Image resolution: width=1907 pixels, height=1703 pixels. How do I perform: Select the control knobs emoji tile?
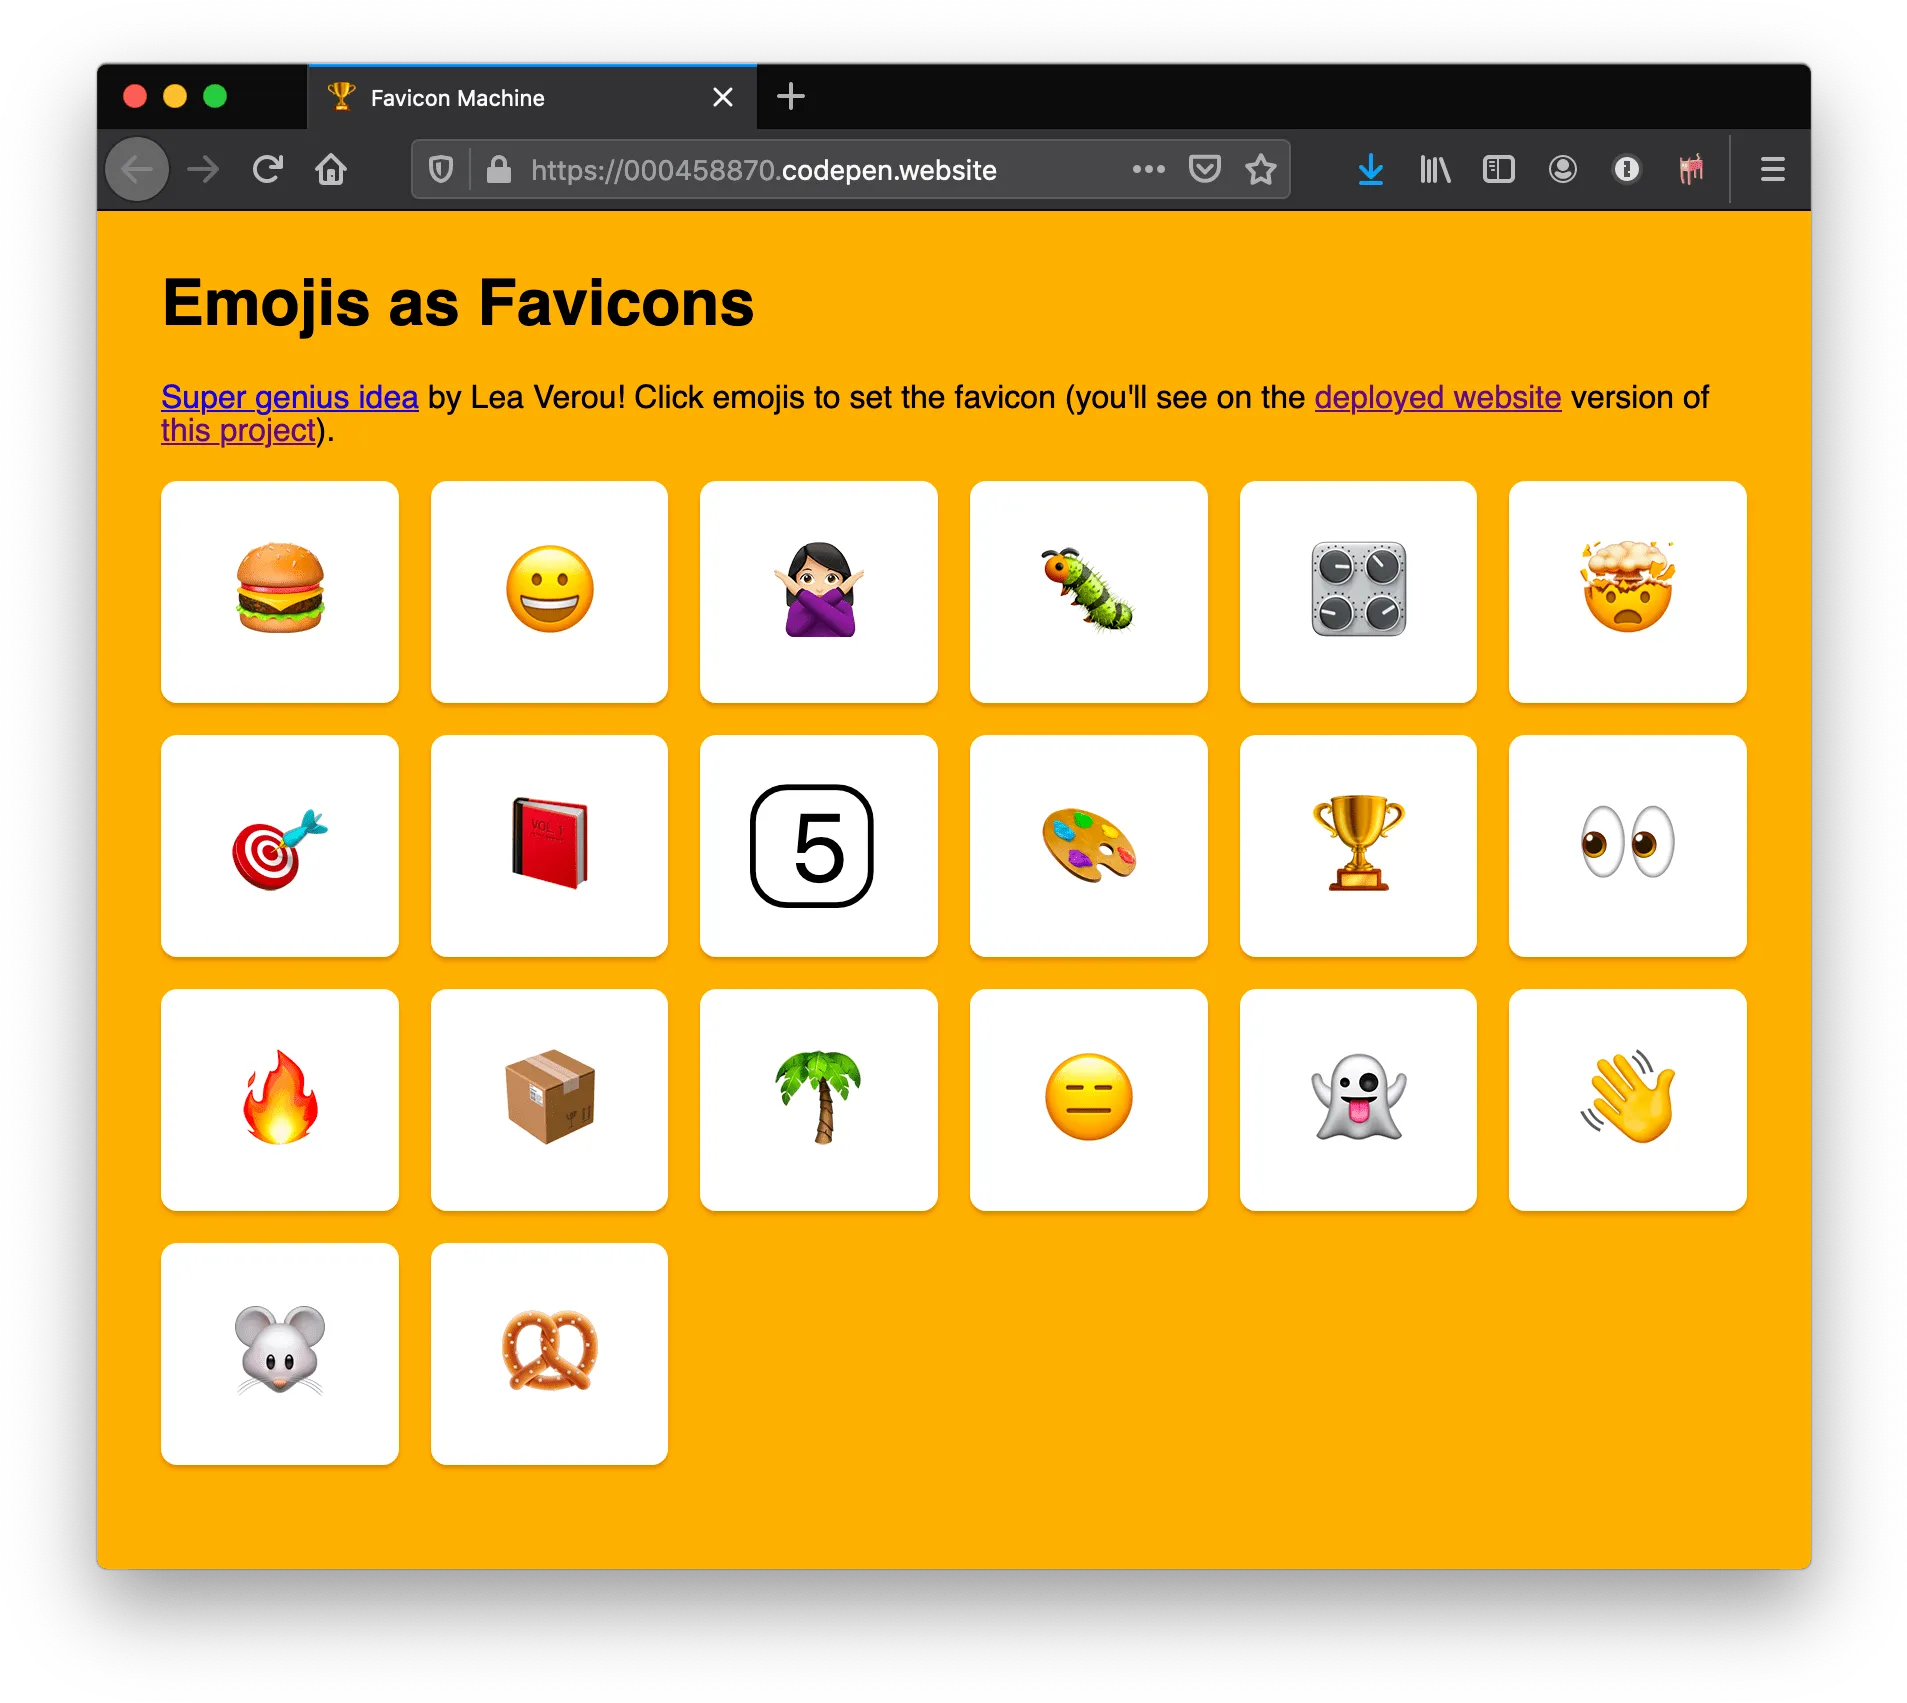click(1358, 591)
